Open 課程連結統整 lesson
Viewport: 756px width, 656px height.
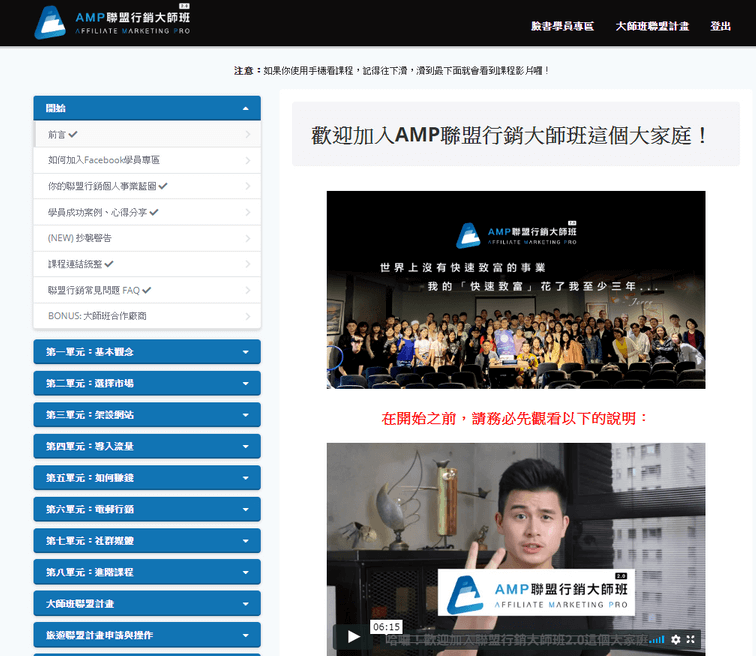(147, 264)
